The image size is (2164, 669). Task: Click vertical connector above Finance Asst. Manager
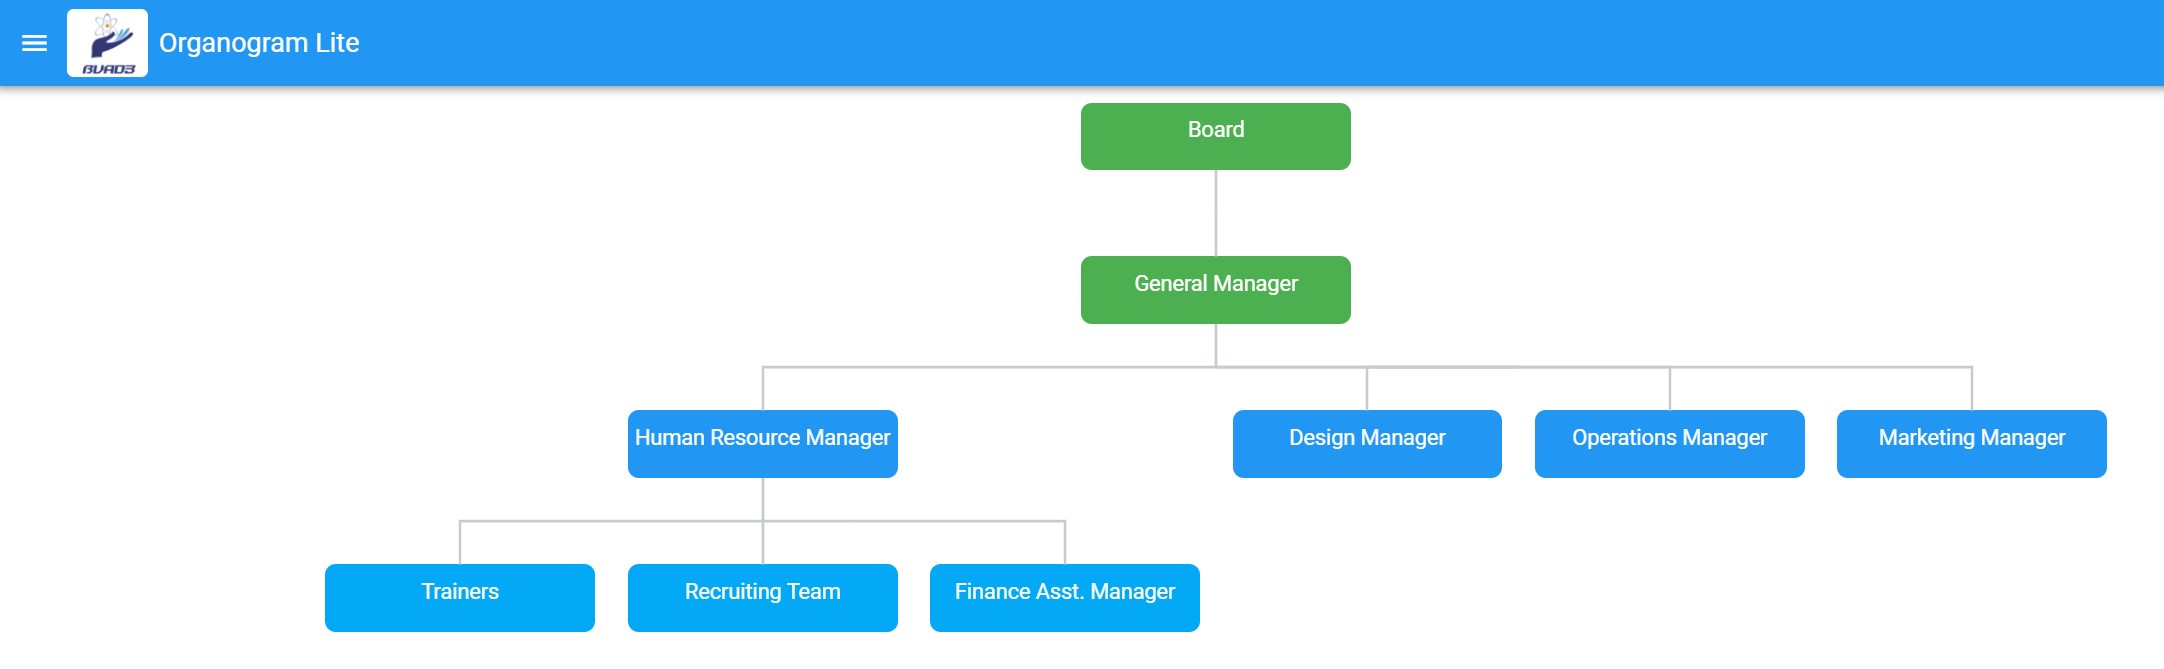(1065, 543)
